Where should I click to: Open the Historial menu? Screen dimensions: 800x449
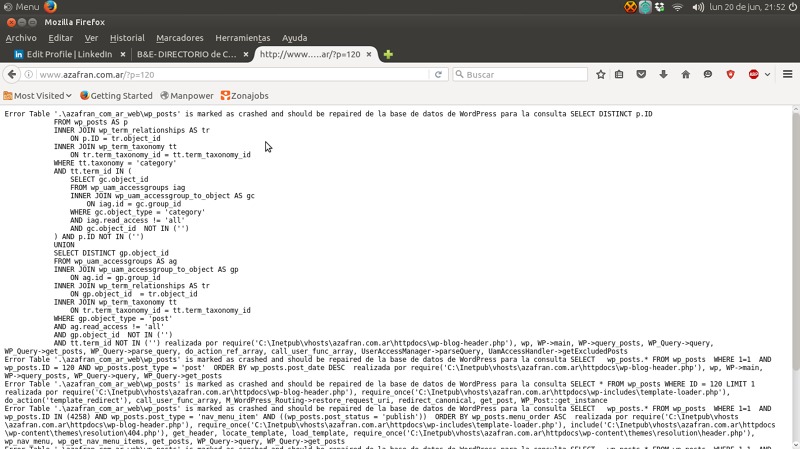click(127, 38)
